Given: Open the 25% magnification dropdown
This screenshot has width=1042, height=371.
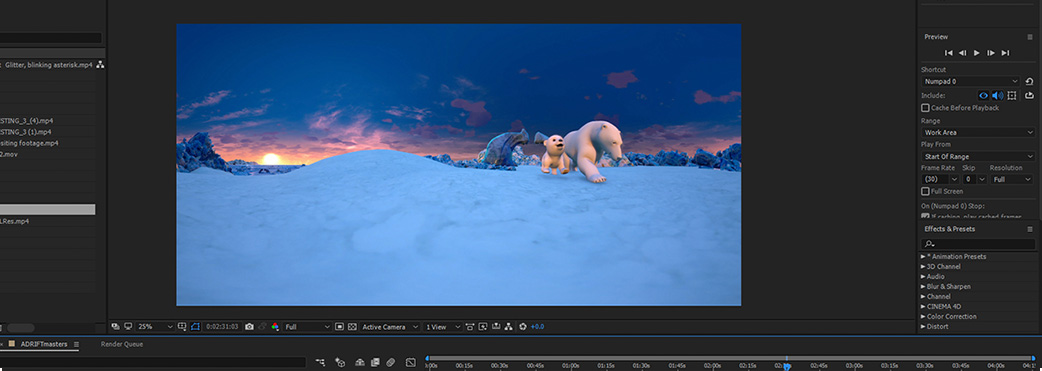Looking at the screenshot, I should tap(155, 326).
